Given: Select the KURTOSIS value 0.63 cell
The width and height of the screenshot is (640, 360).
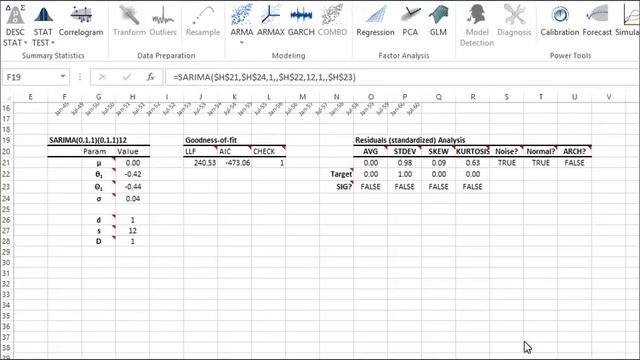Looking at the screenshot, I should 473,162.
